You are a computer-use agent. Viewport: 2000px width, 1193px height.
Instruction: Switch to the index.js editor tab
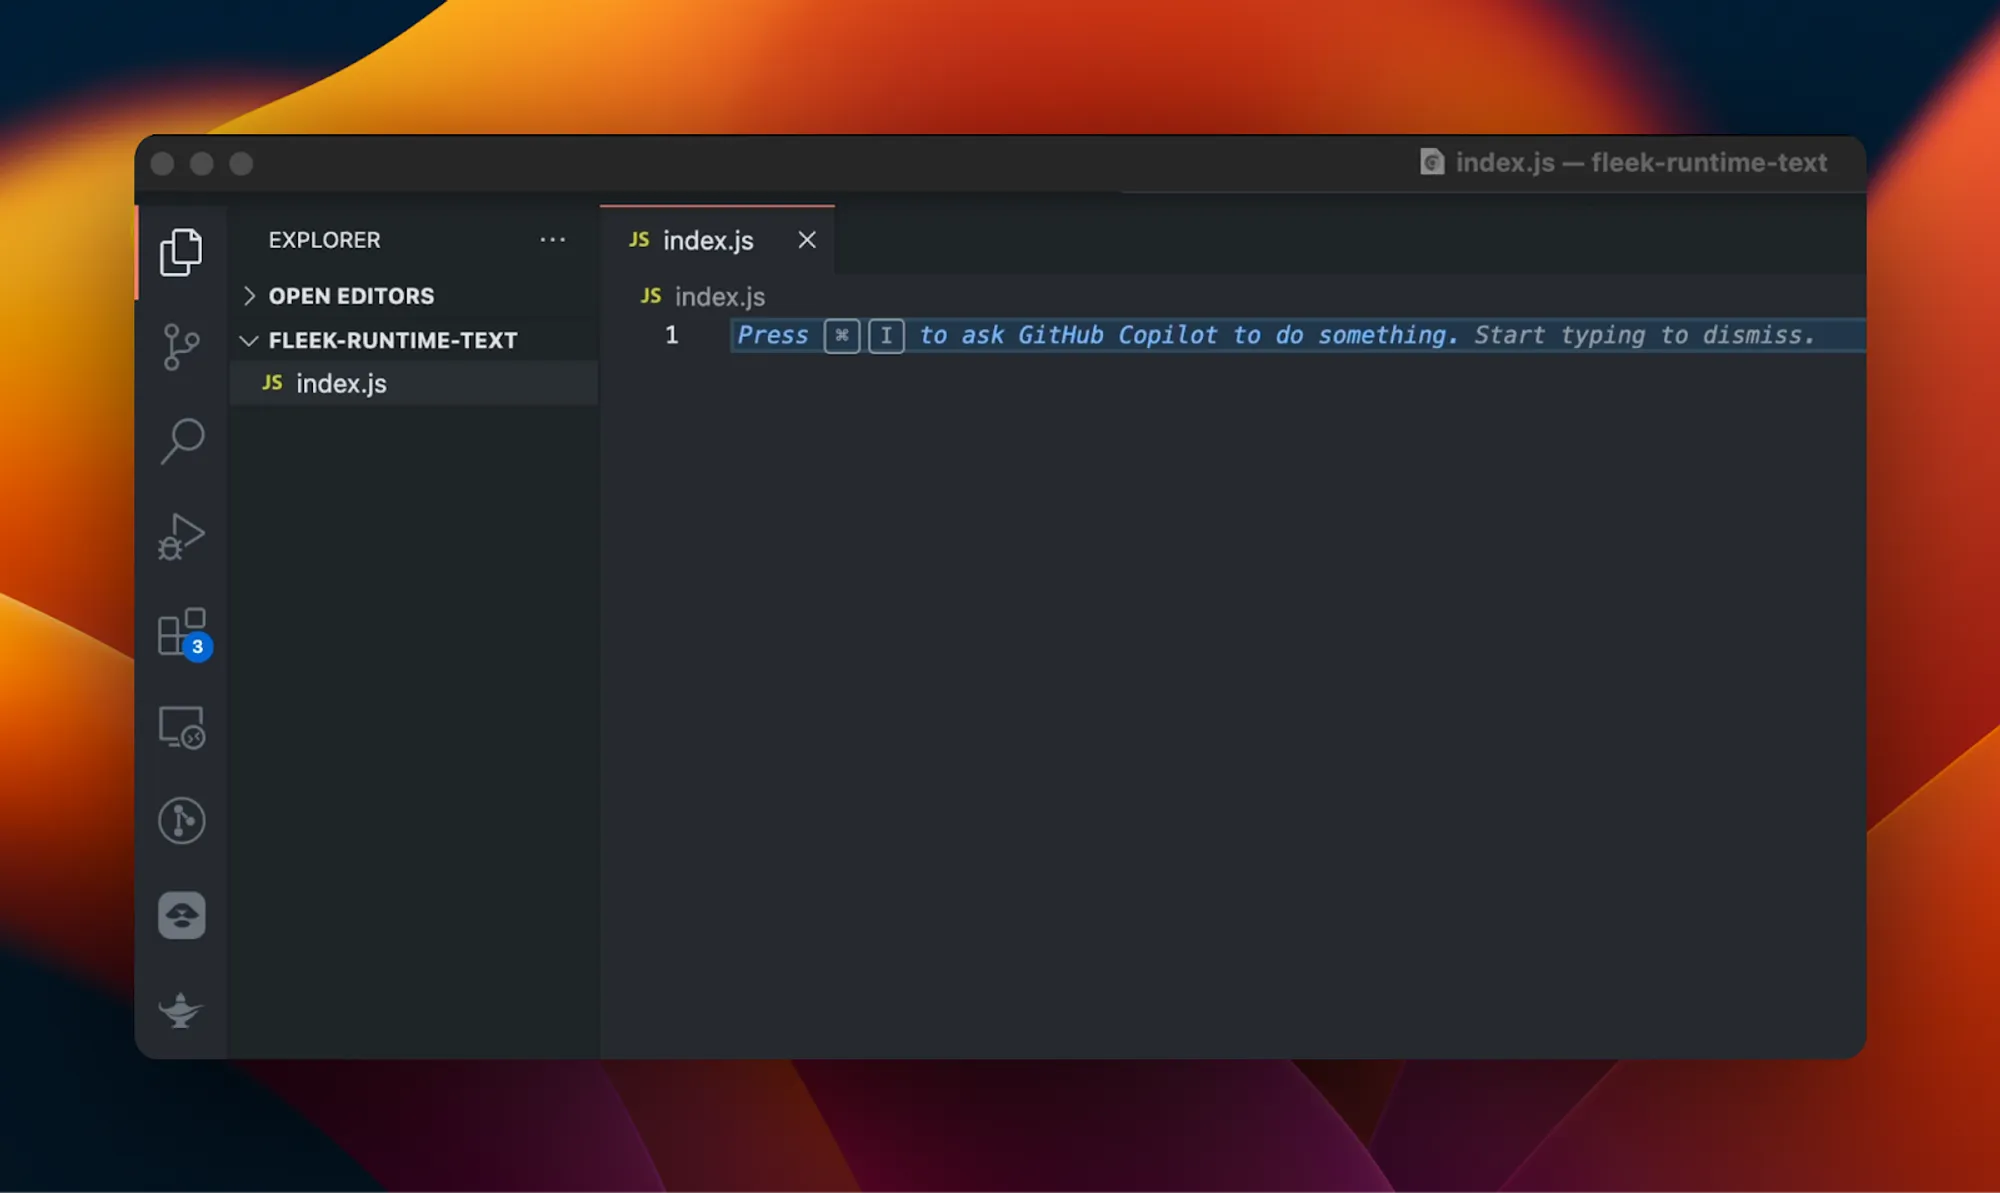coord(707,241)
